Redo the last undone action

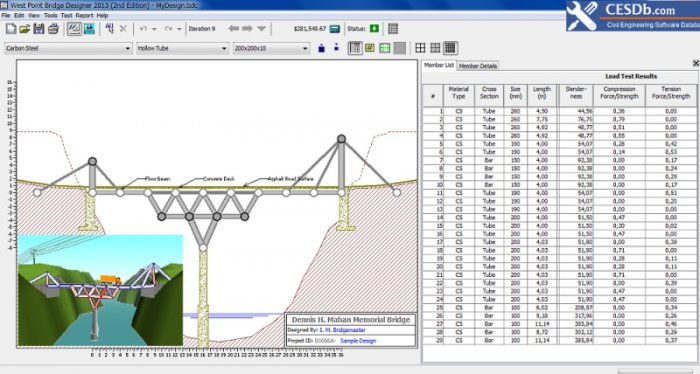pyautogui.click(x=168, y=29)
